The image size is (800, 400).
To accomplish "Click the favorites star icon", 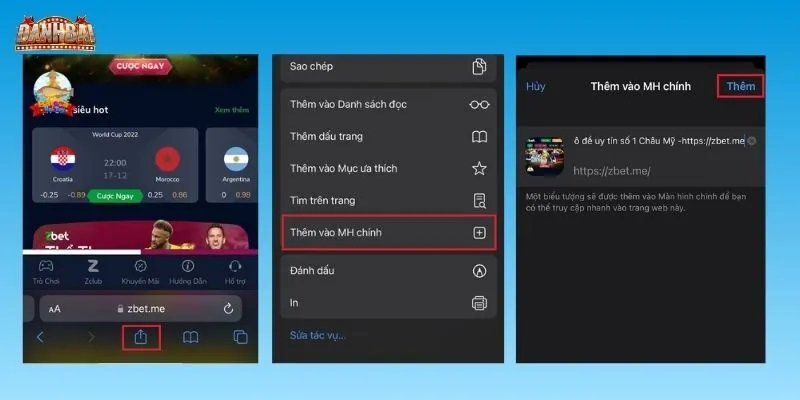I will [479, 168].
